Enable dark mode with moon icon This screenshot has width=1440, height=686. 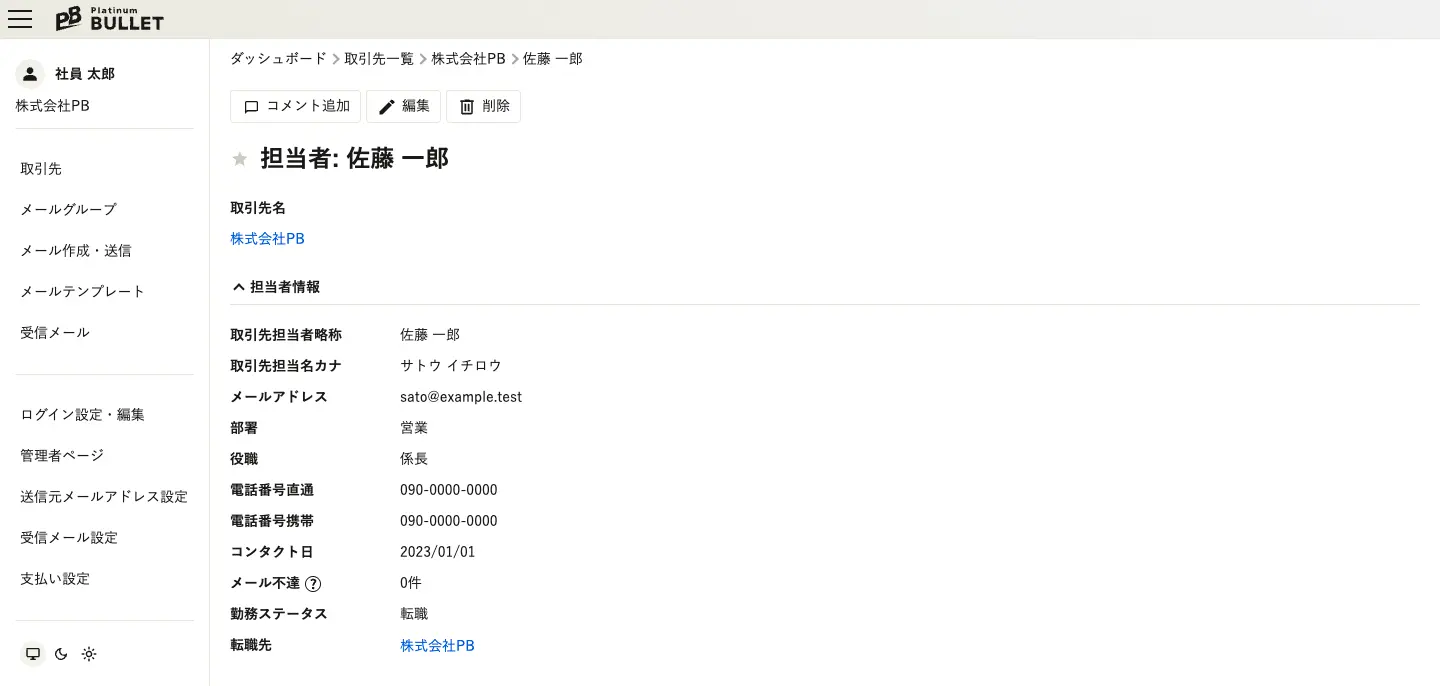coord(61,654)
